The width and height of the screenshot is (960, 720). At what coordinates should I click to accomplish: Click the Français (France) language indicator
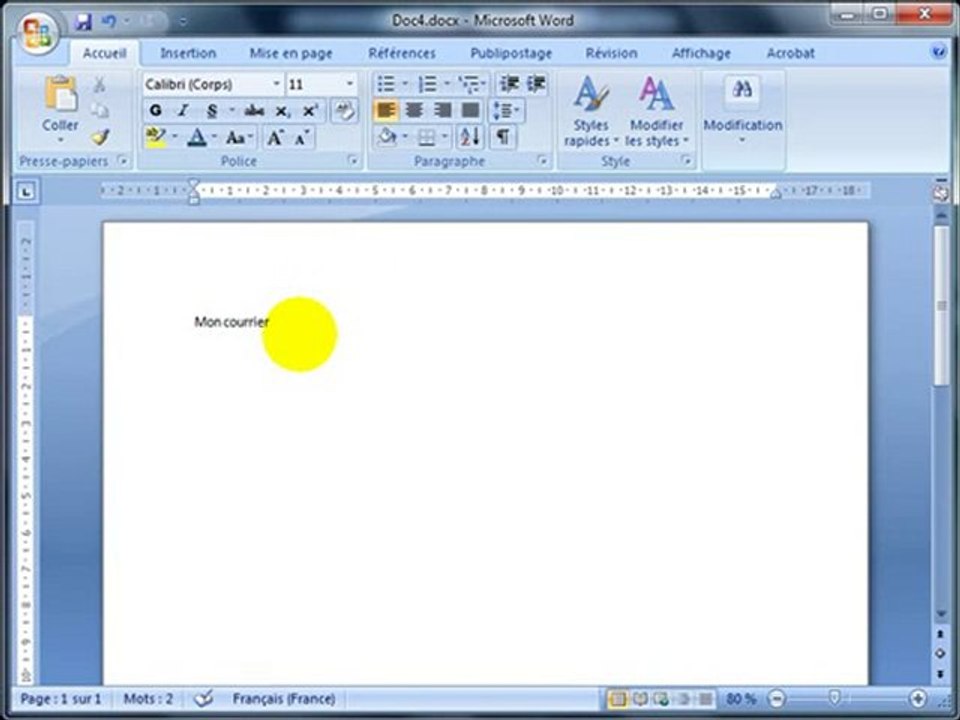pyautogui.click(x=283, y=699)
